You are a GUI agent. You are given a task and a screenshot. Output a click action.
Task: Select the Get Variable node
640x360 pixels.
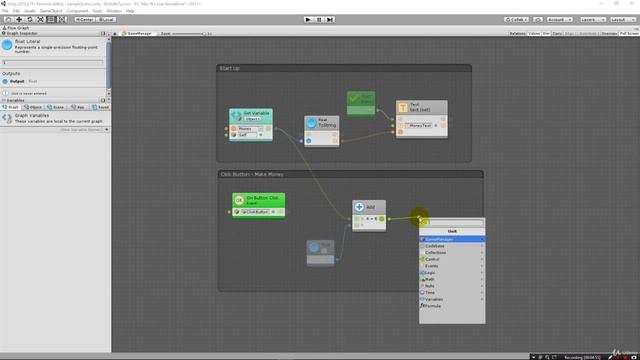251,124
